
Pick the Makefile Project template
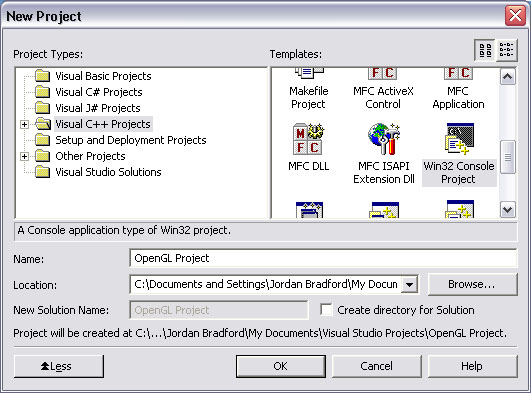click(308, 89)
